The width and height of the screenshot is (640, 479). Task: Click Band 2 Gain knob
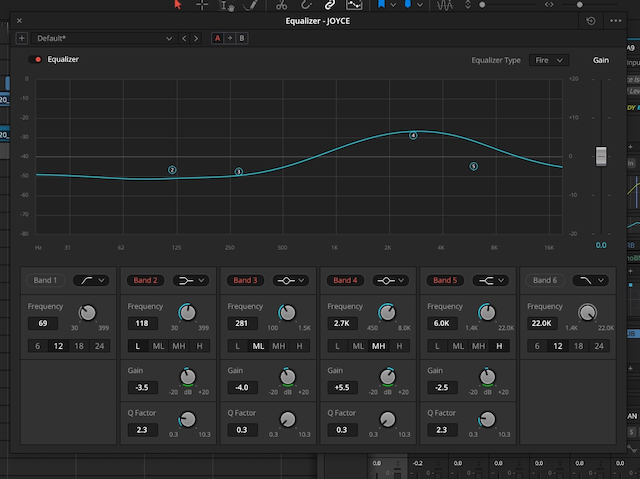click(188, 377)
